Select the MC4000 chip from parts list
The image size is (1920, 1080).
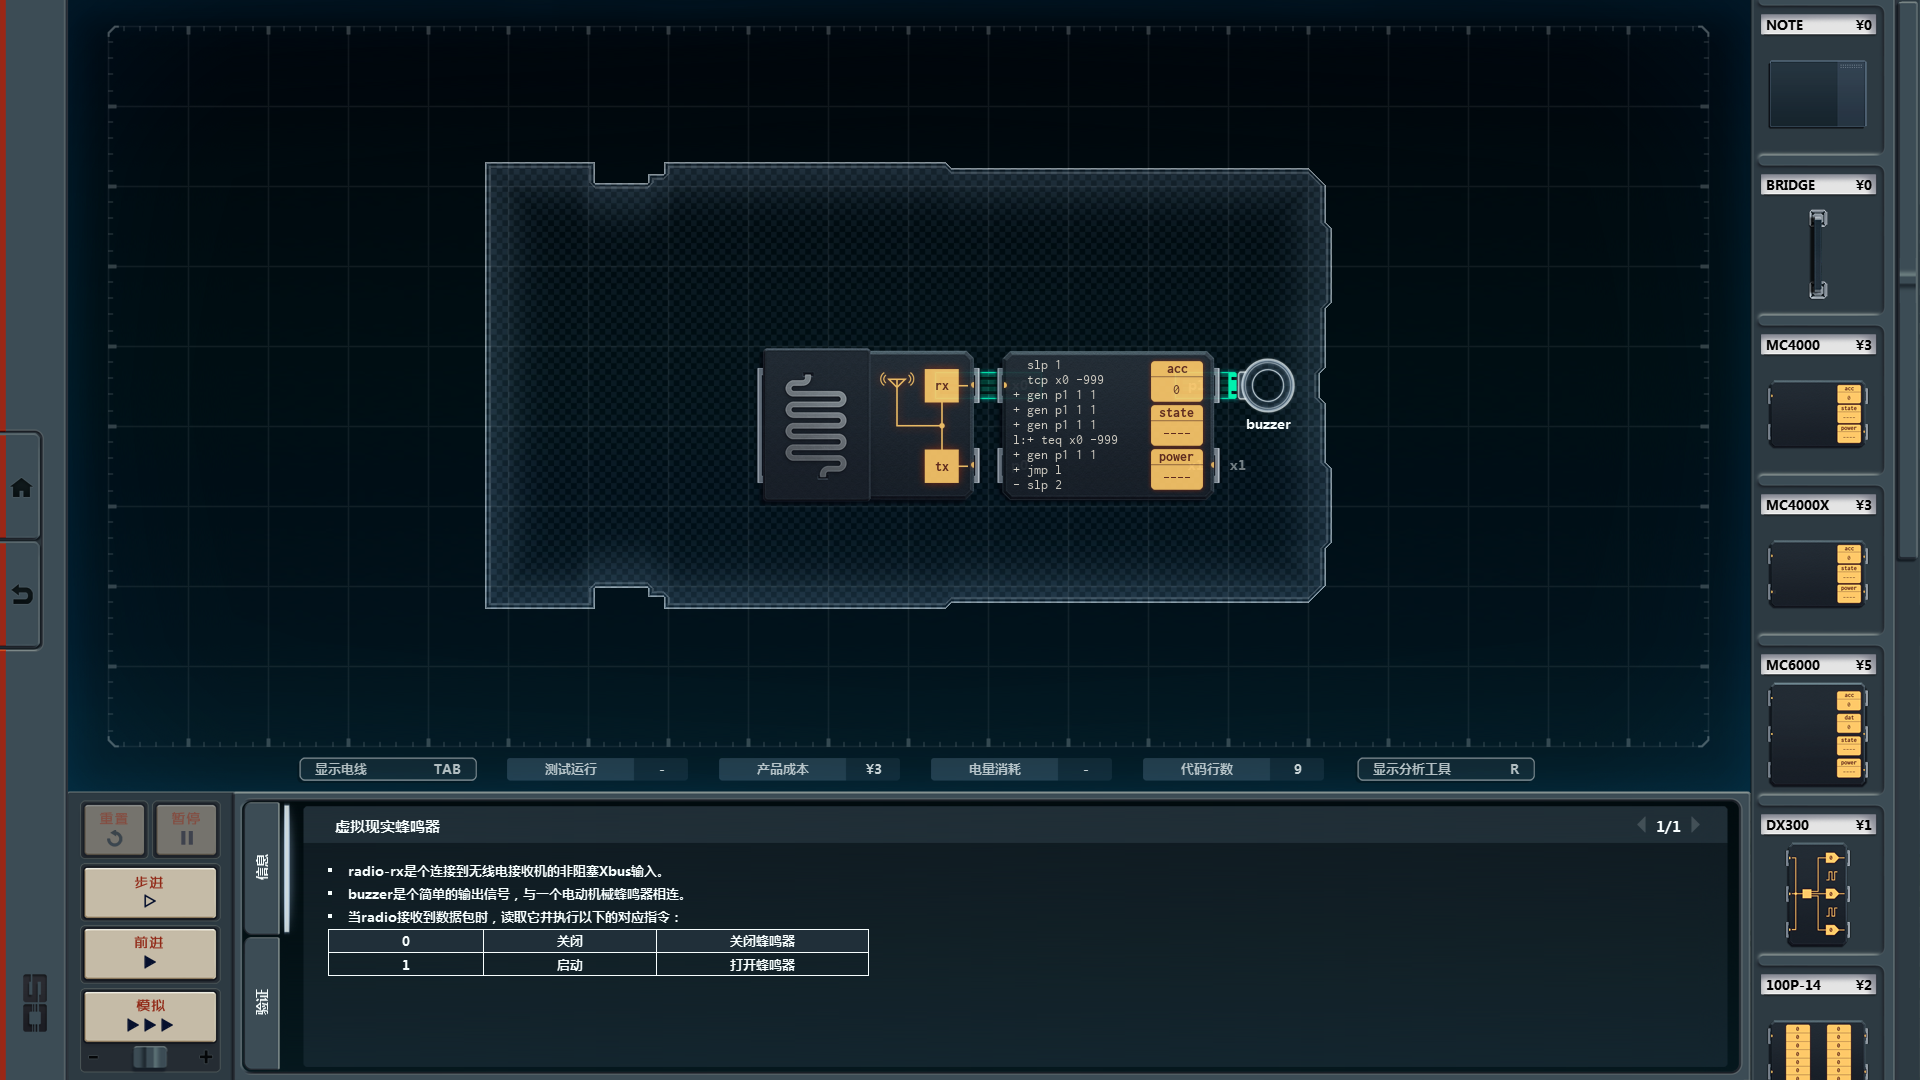point(1817,412)
